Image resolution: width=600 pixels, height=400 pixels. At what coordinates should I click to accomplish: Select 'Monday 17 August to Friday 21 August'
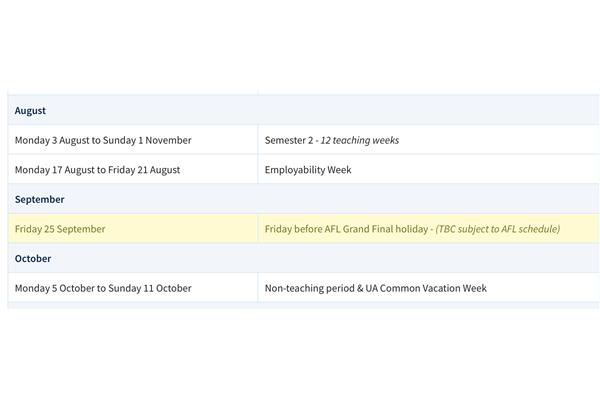pos(97,170)
